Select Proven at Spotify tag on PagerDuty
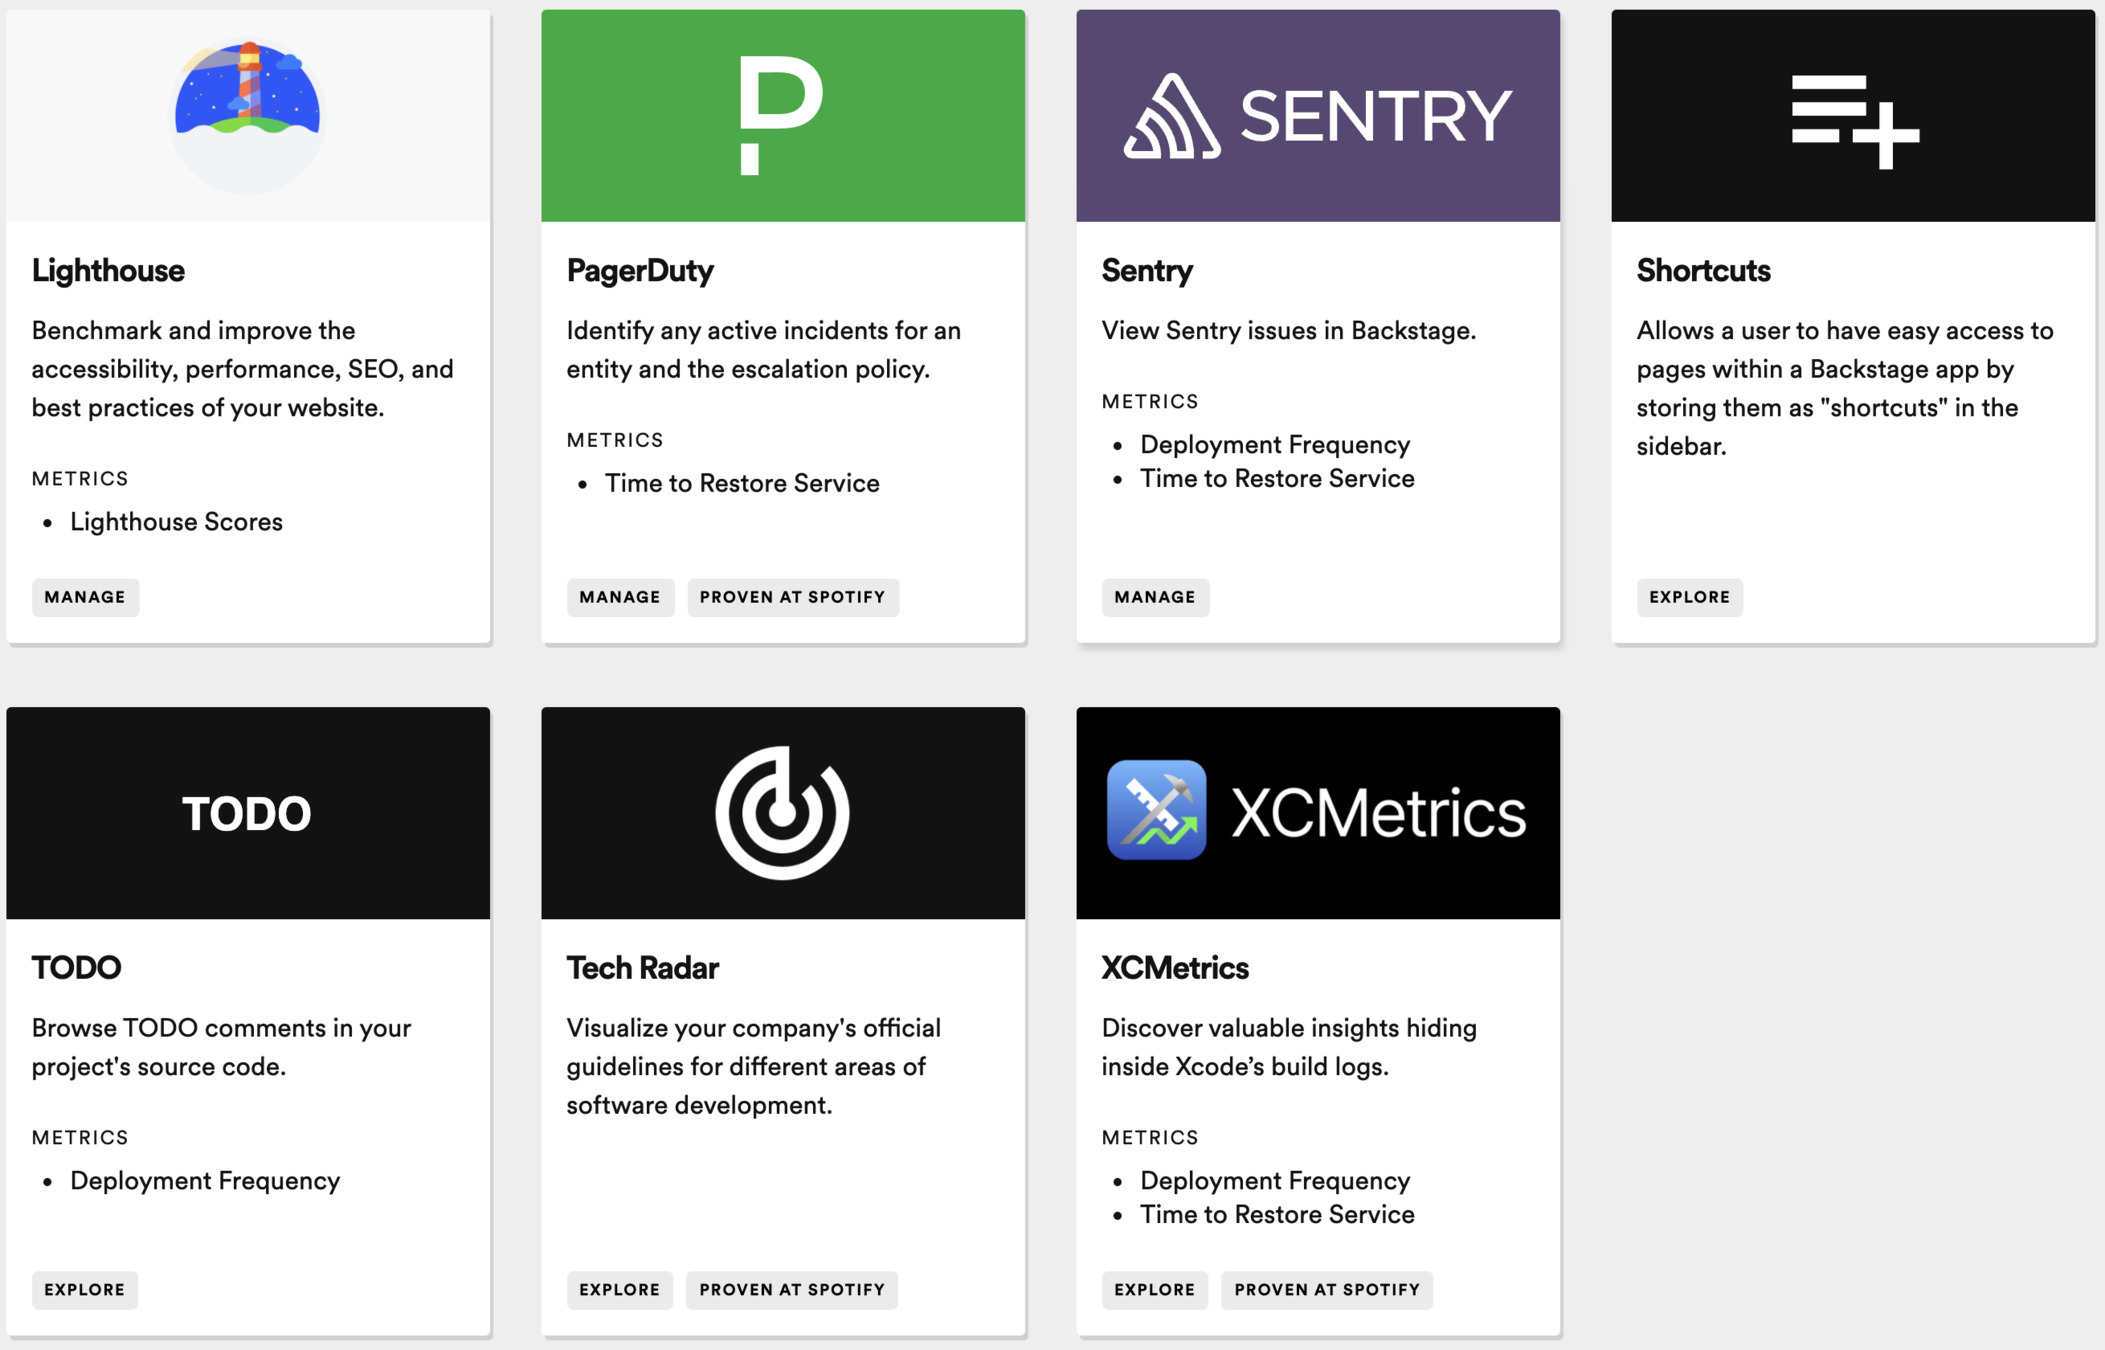 (x=792, y=597)
